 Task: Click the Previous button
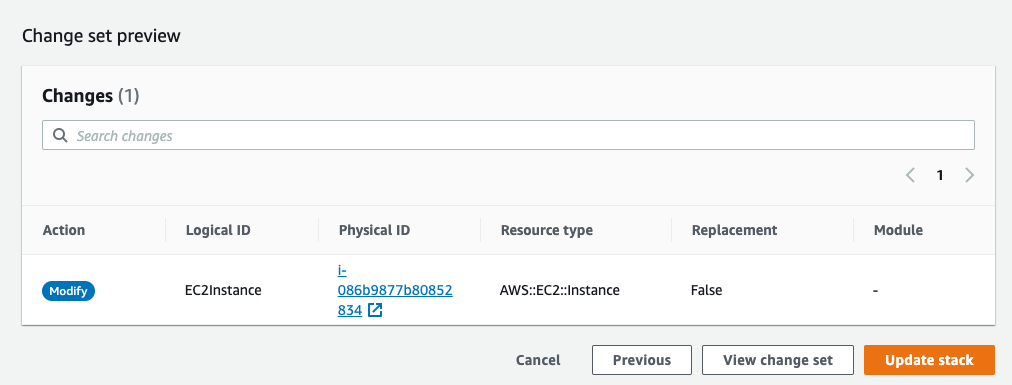(x=642, y=360)
